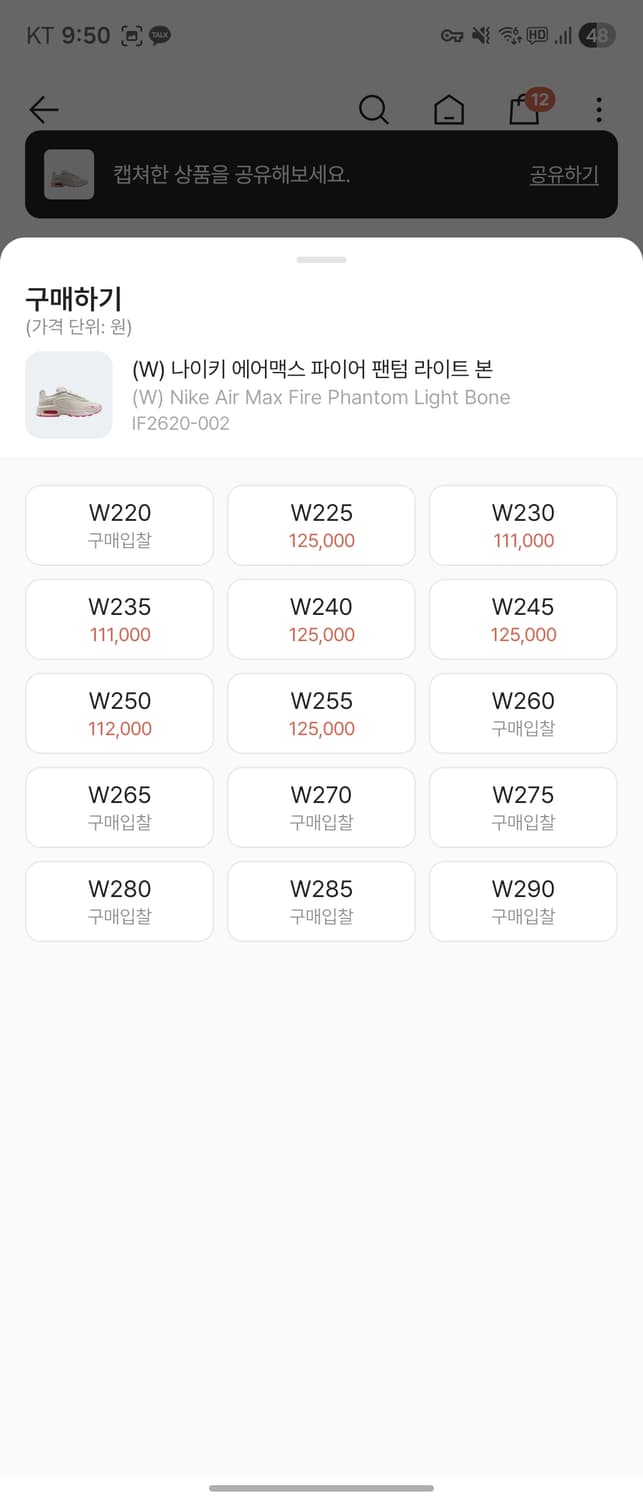Select the largest size W290
This screenshot has height=1500, width=643.
(522, 901)
